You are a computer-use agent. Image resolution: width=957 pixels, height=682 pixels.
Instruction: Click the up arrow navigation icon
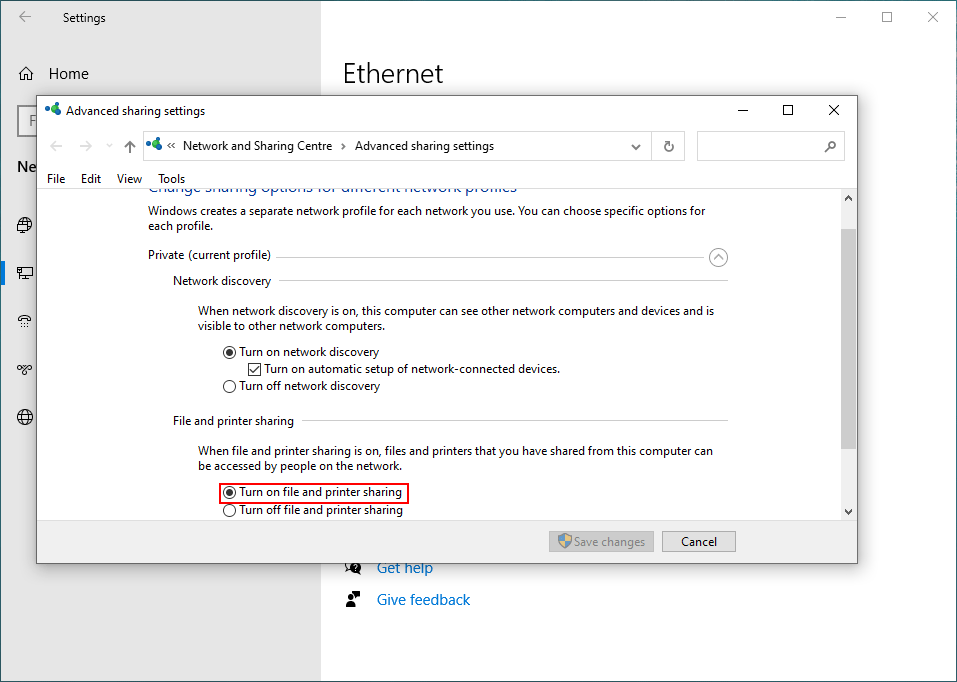[129, 145]
